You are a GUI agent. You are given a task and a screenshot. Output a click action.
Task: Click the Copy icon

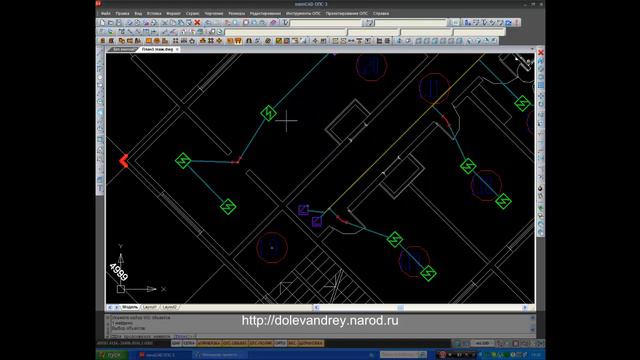click(173, 22)
